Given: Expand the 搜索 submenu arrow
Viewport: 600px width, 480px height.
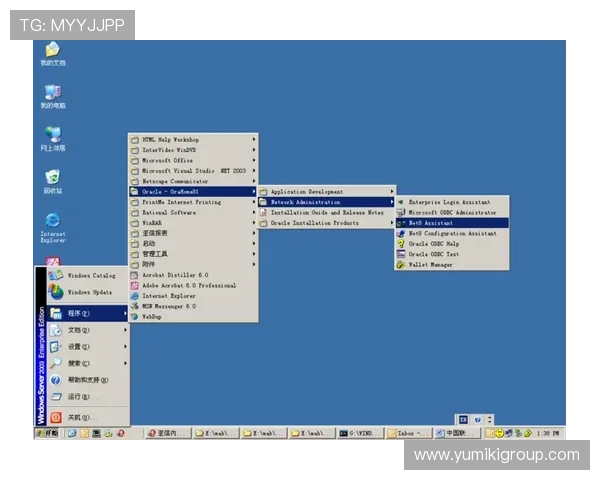Looking at the screenshot, I should coord(125,363).
